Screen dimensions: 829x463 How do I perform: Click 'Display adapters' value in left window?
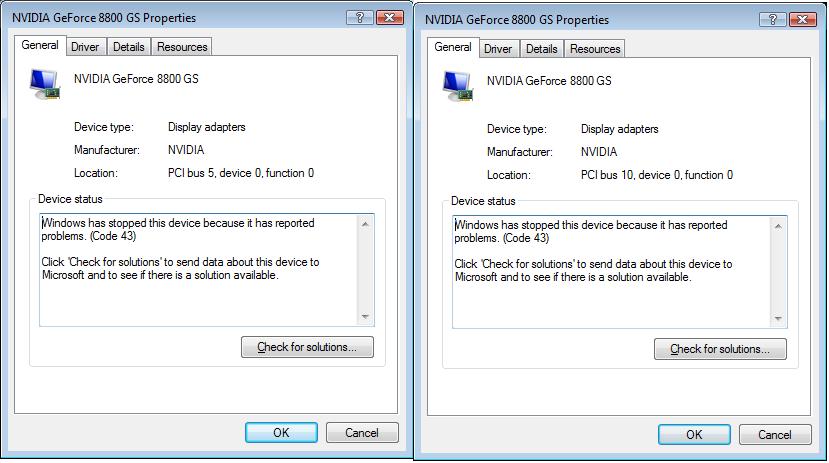[x=207, y=127]
